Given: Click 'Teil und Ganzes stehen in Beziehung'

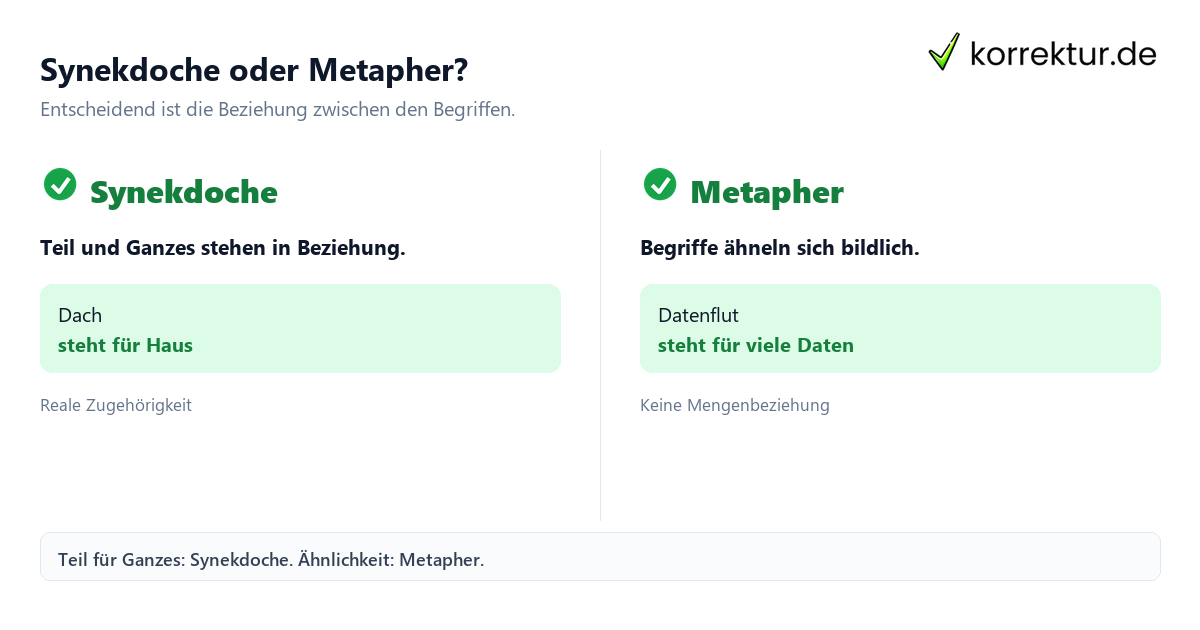Looking at the screenshot, I should (223, 248).
